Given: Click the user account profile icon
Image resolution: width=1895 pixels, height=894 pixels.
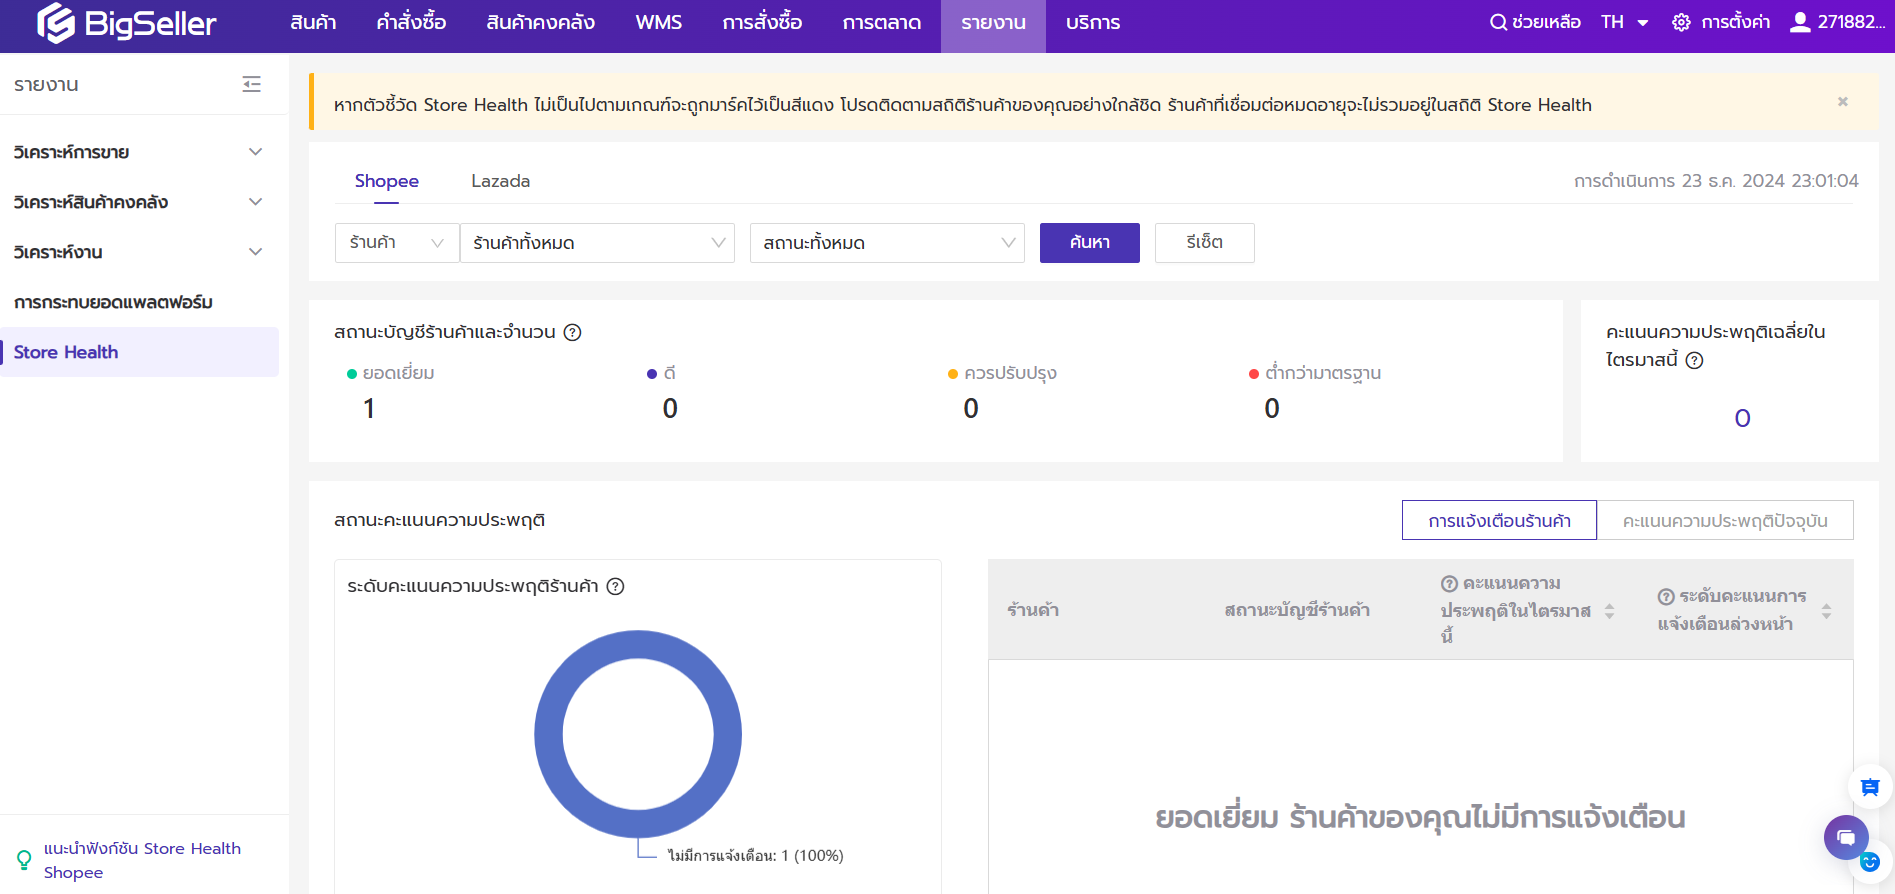Looking at the screenshot, I should pyautogui.click(x=1799, y=22).
